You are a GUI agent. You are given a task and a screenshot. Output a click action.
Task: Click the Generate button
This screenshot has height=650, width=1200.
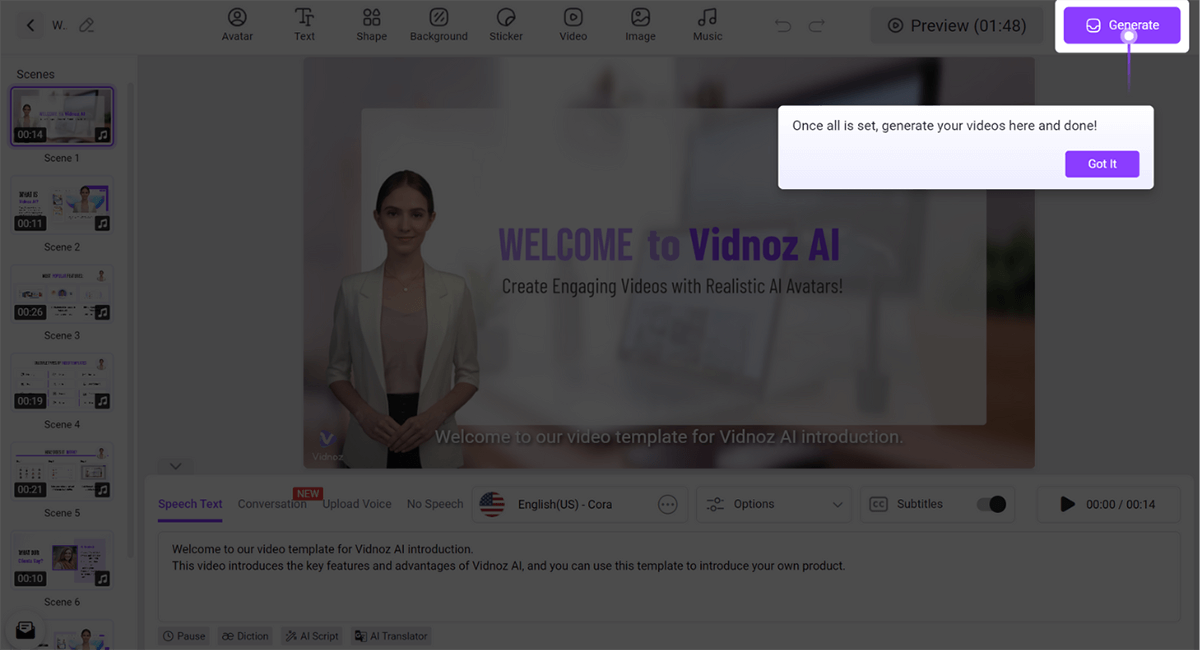point(1122,25)
